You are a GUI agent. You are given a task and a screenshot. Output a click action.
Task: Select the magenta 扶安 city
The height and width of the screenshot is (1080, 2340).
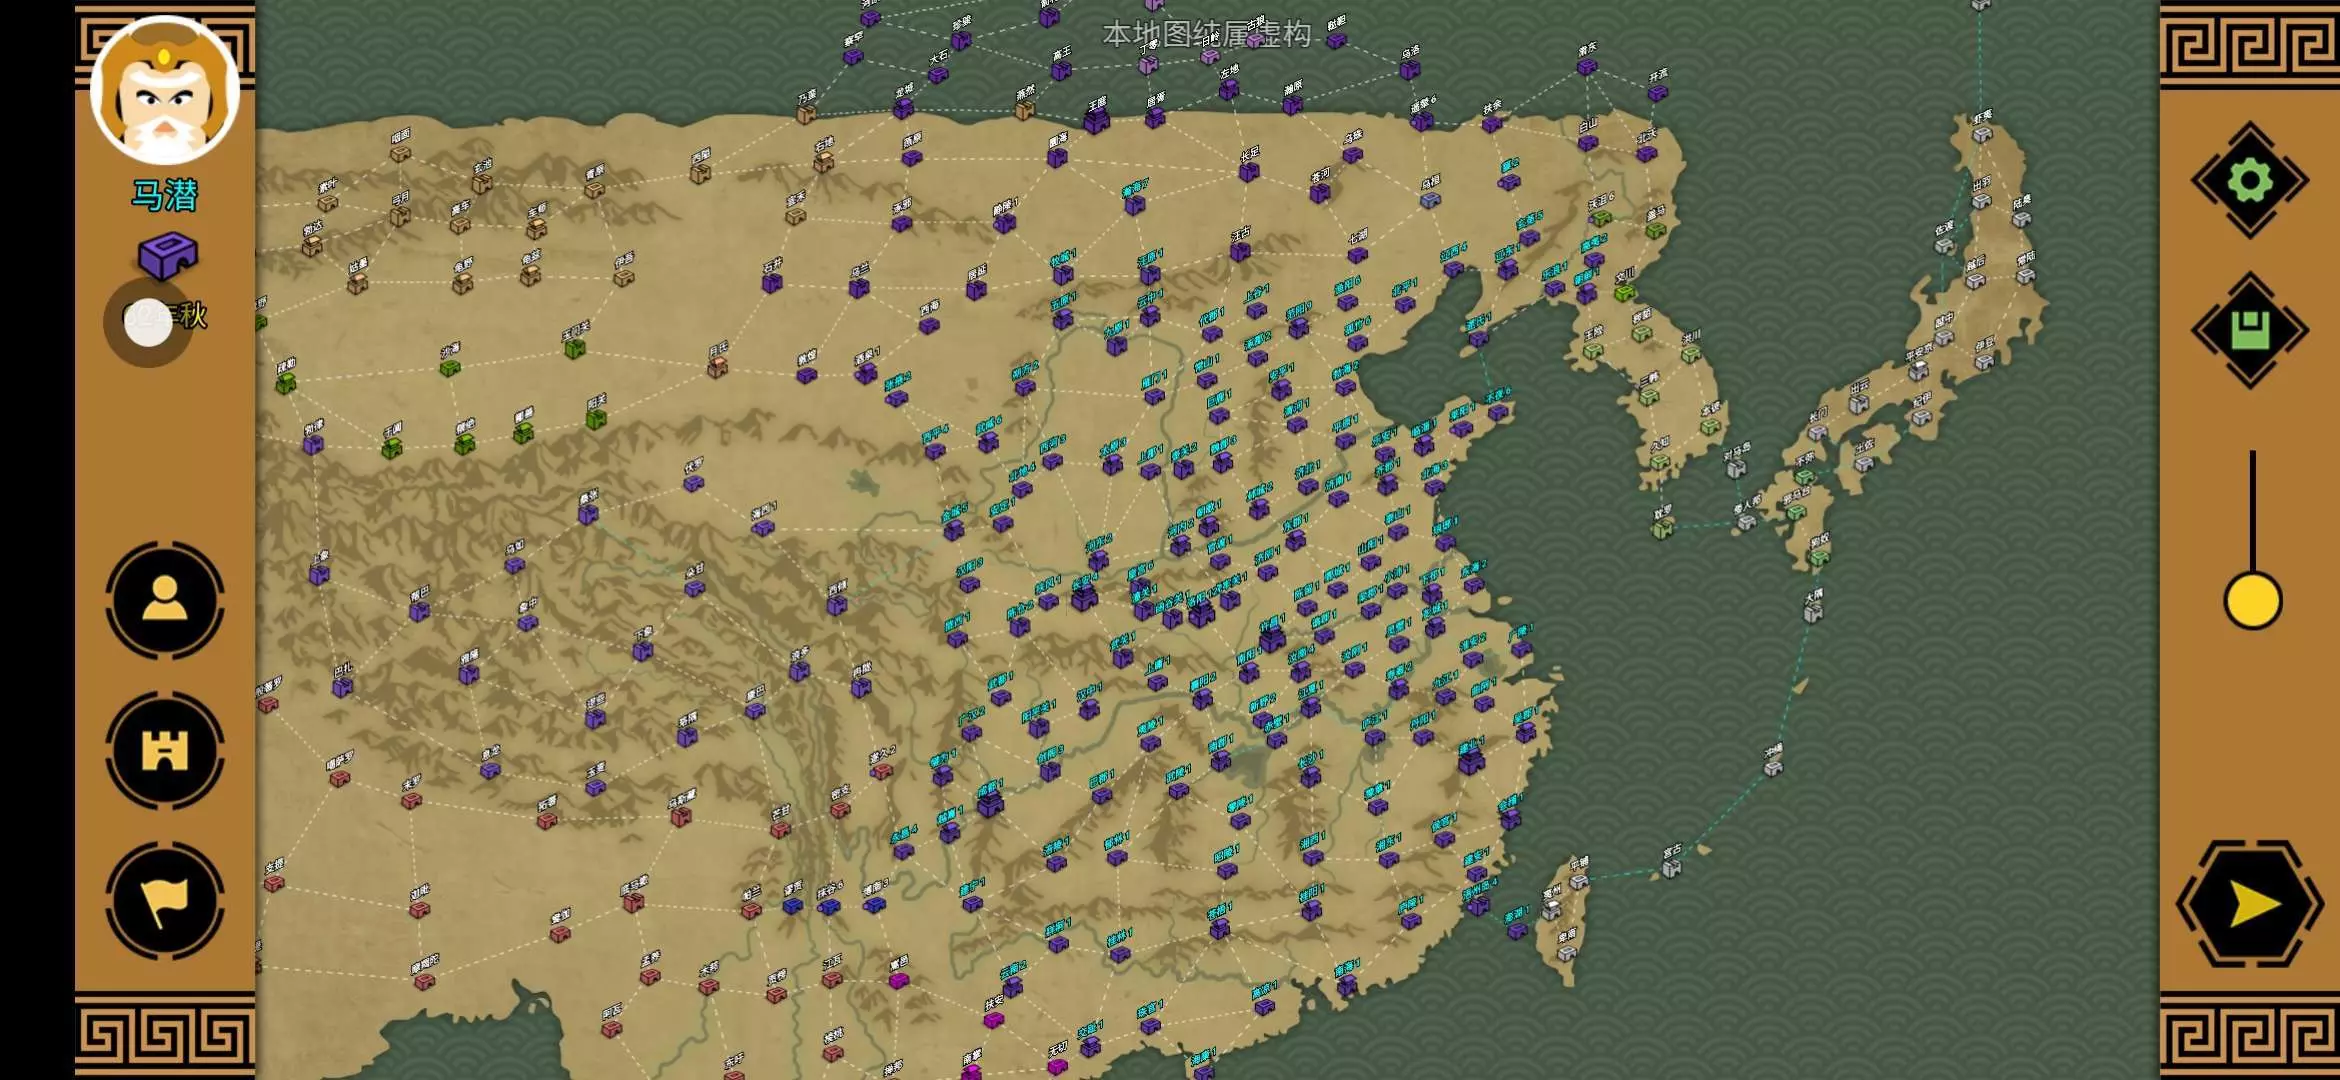pyautogui.click(x=993, y=1020)
